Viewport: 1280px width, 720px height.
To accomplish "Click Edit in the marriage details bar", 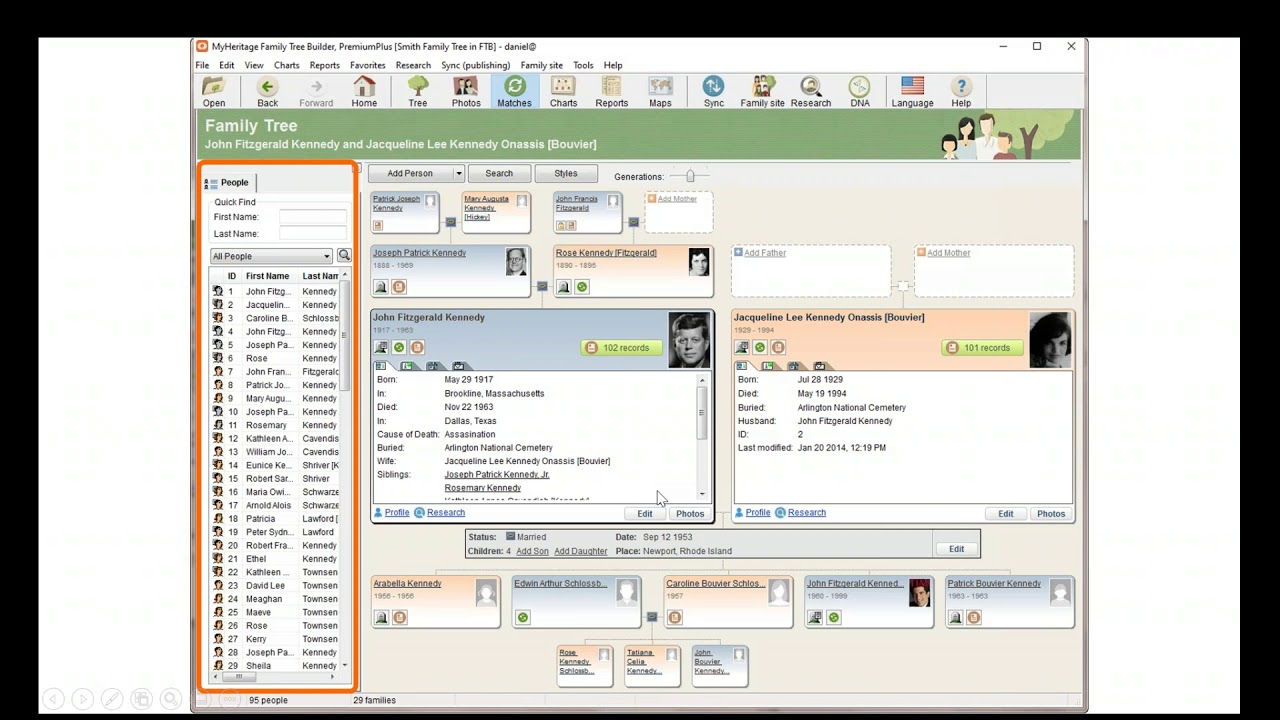I will click(956, 549).
